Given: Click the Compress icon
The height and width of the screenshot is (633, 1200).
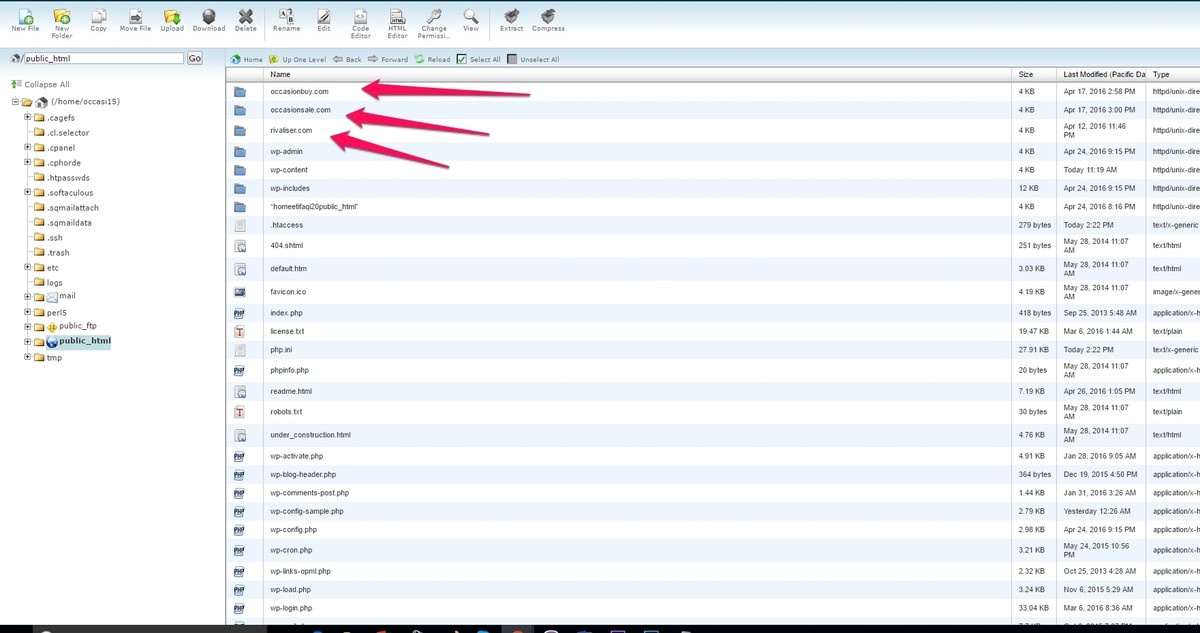Looking at the screenshot, I should click(547, 19).
